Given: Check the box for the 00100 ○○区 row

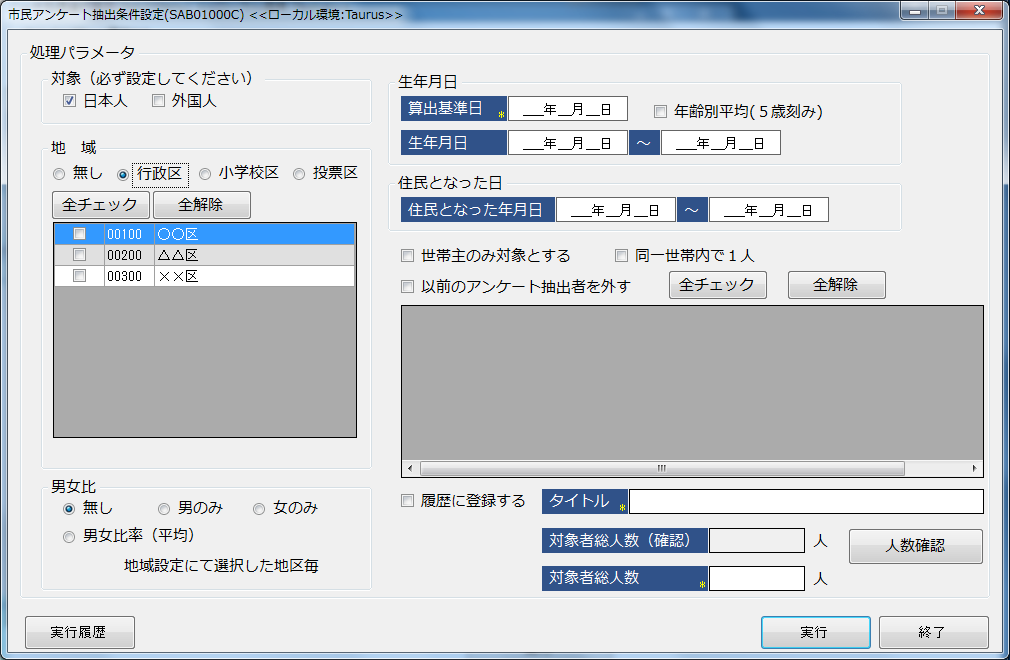Looking at the screenshot, I should coord(80,234).
